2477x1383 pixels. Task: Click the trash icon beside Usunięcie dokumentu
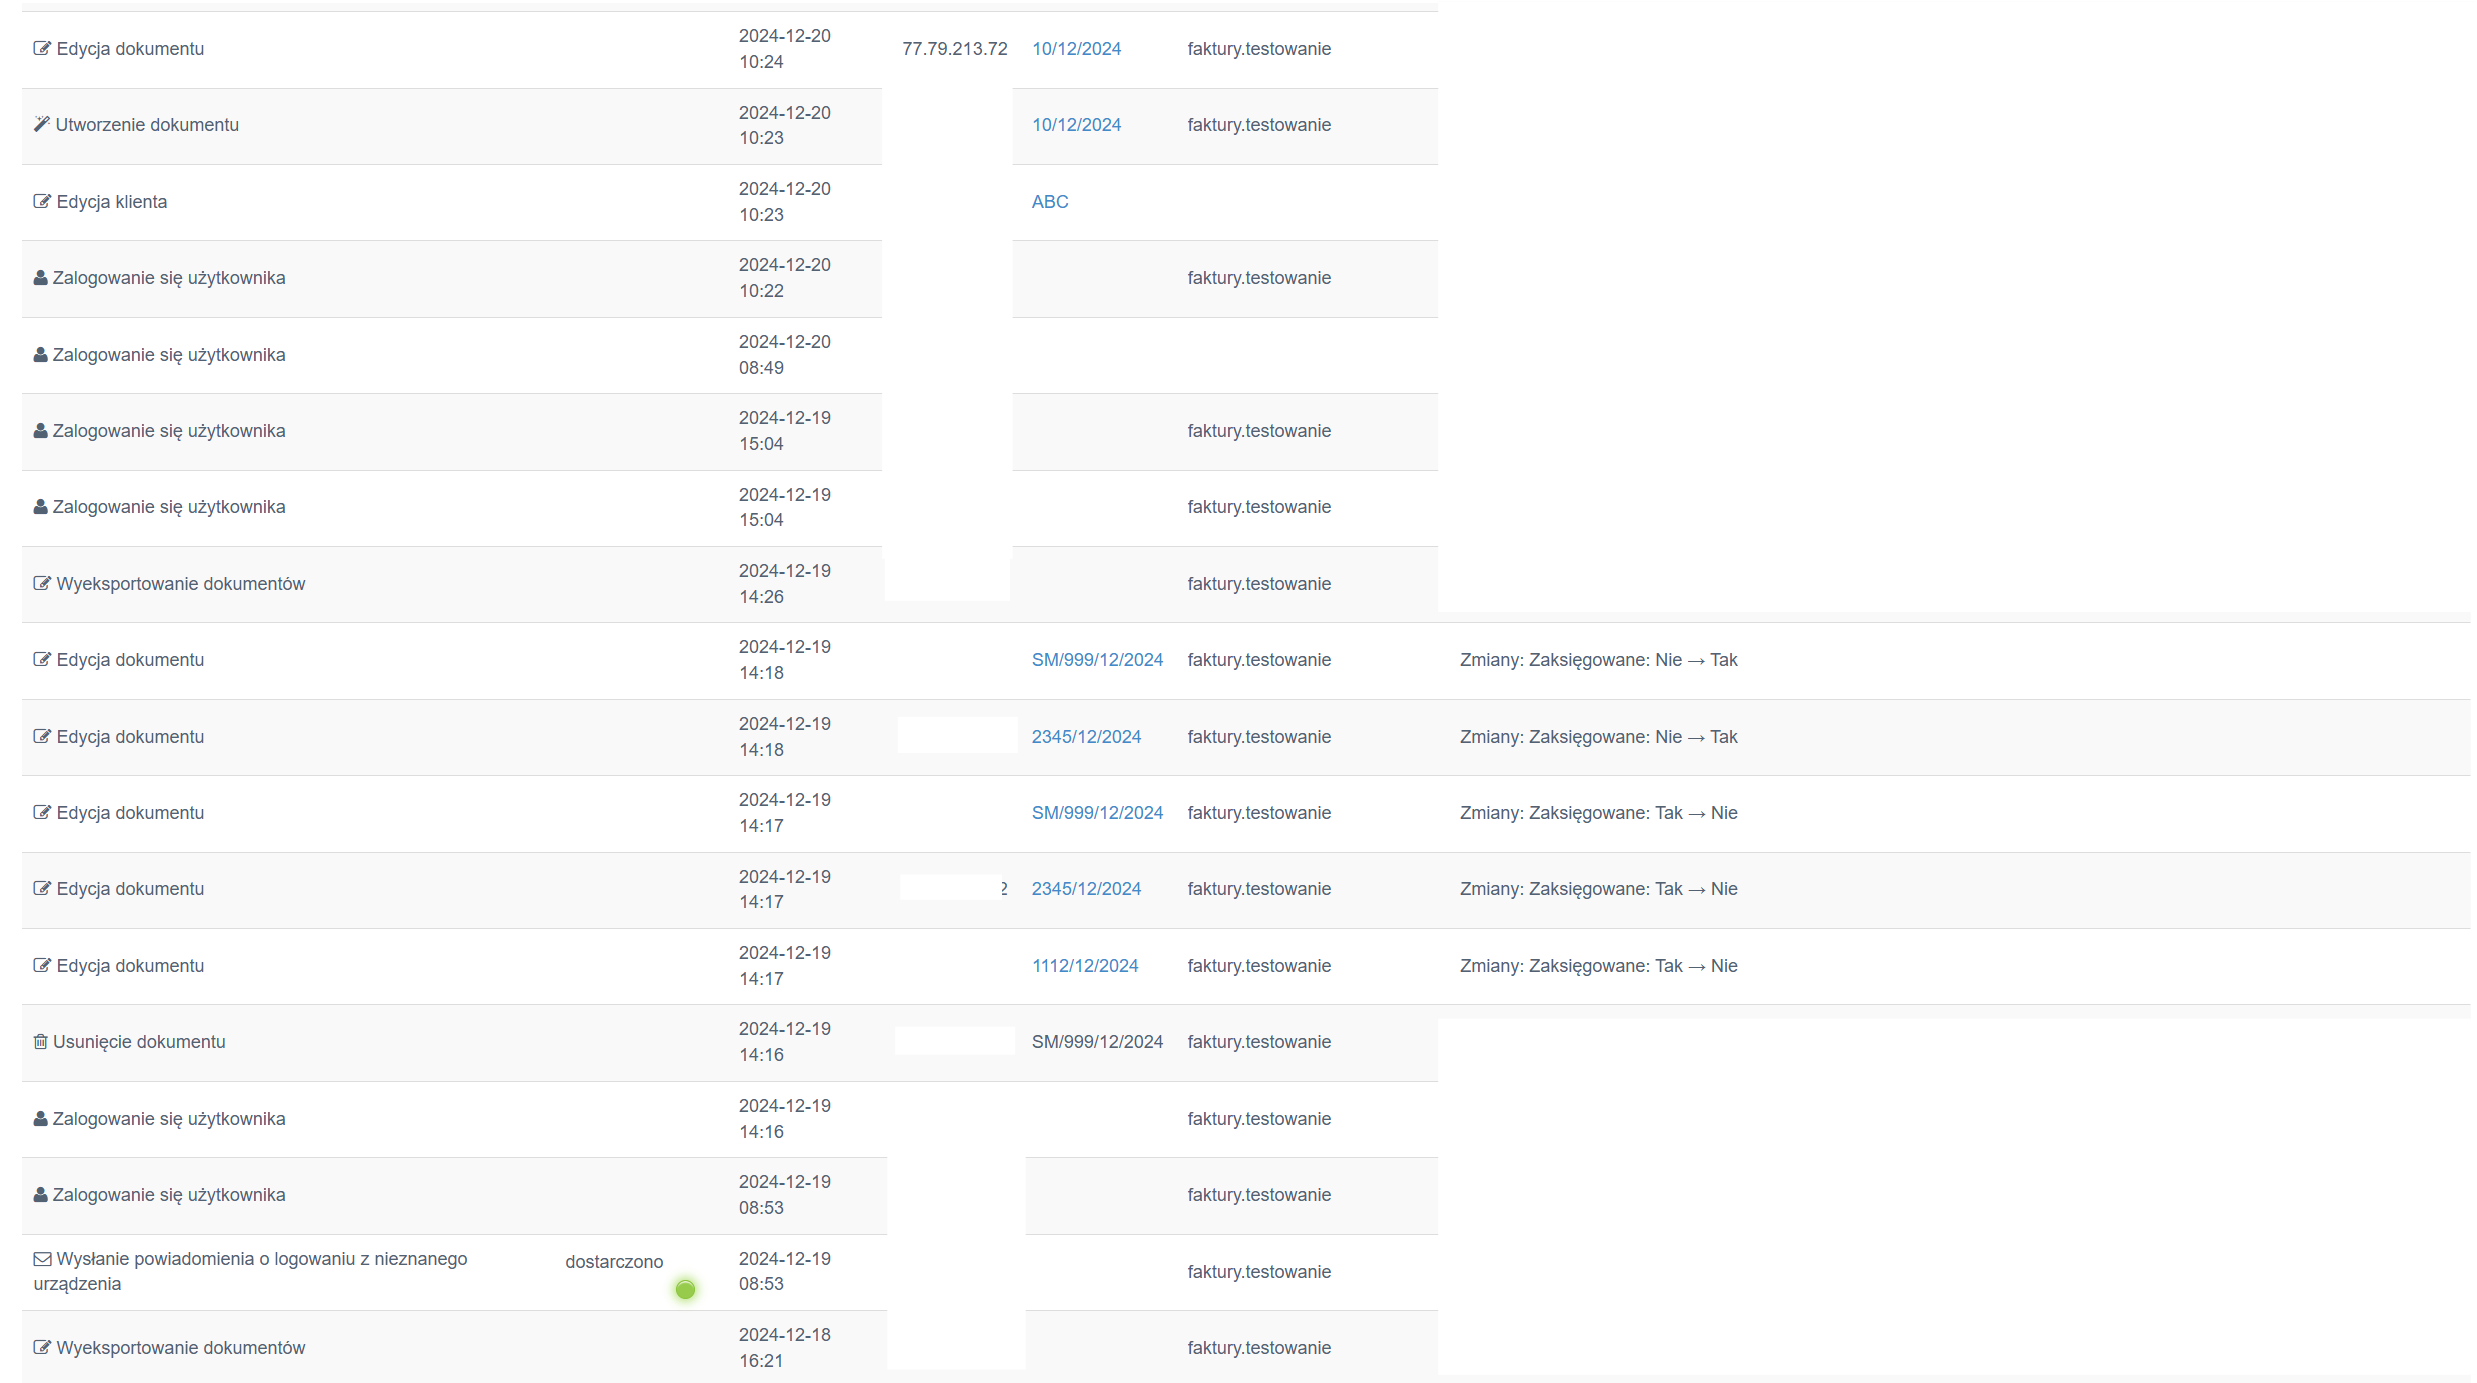point(40,1042)
